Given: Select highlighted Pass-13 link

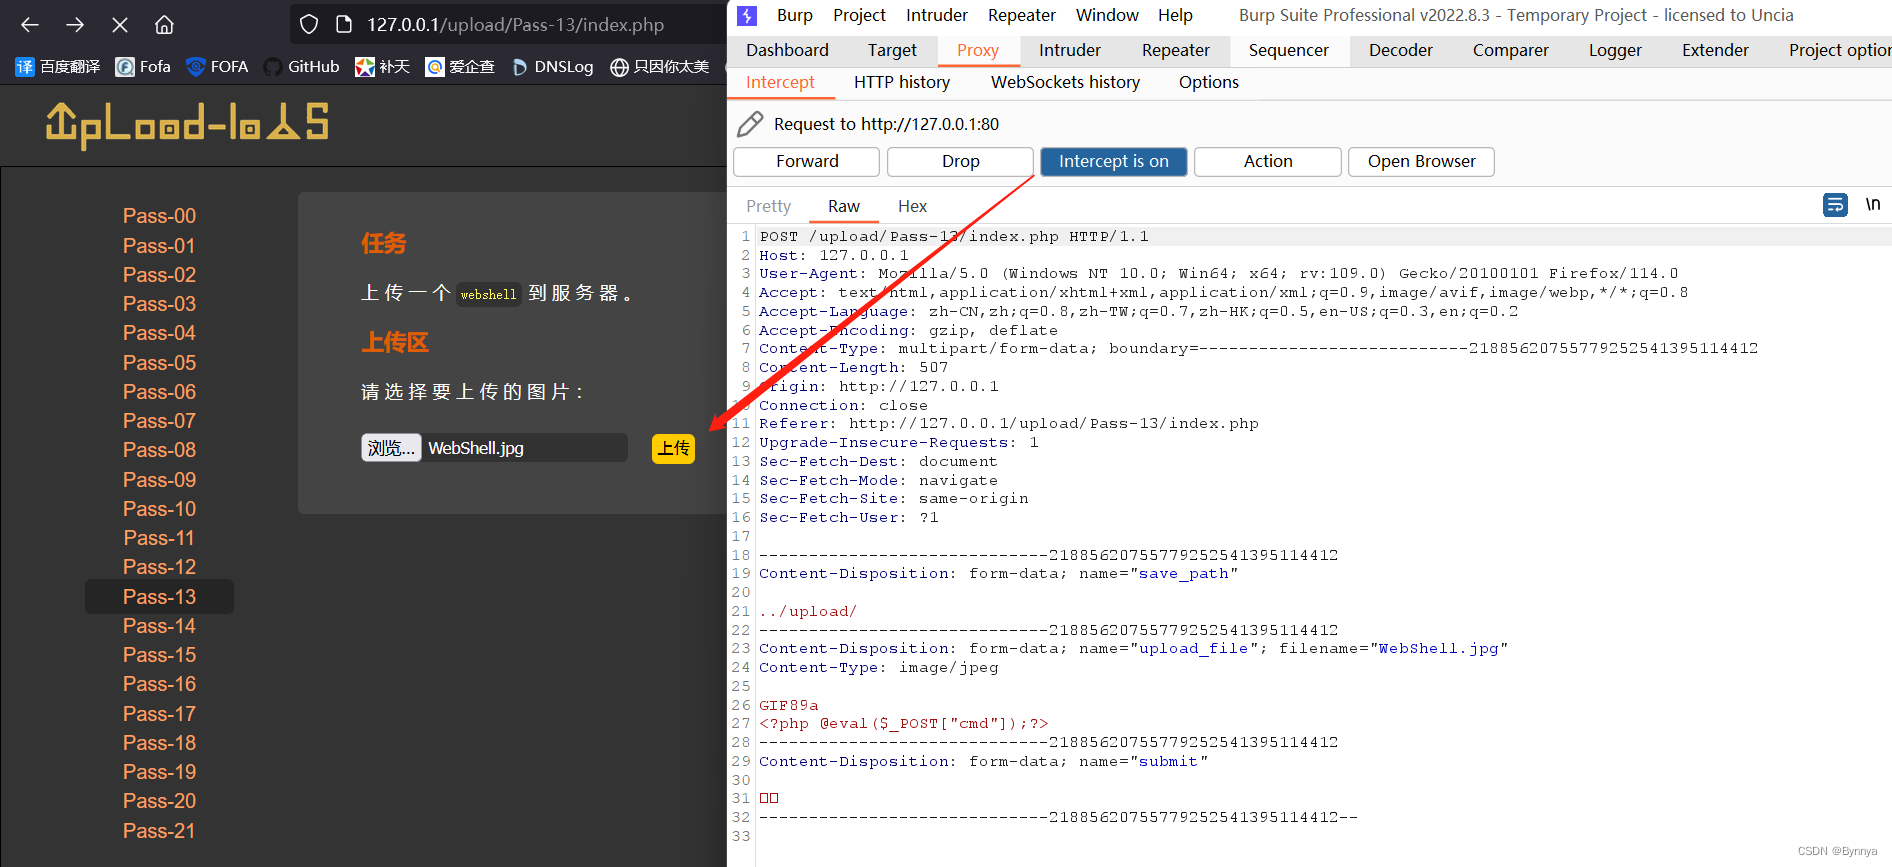Looking at the screenshot, I should pyautogui.click(x=159, y=597).
